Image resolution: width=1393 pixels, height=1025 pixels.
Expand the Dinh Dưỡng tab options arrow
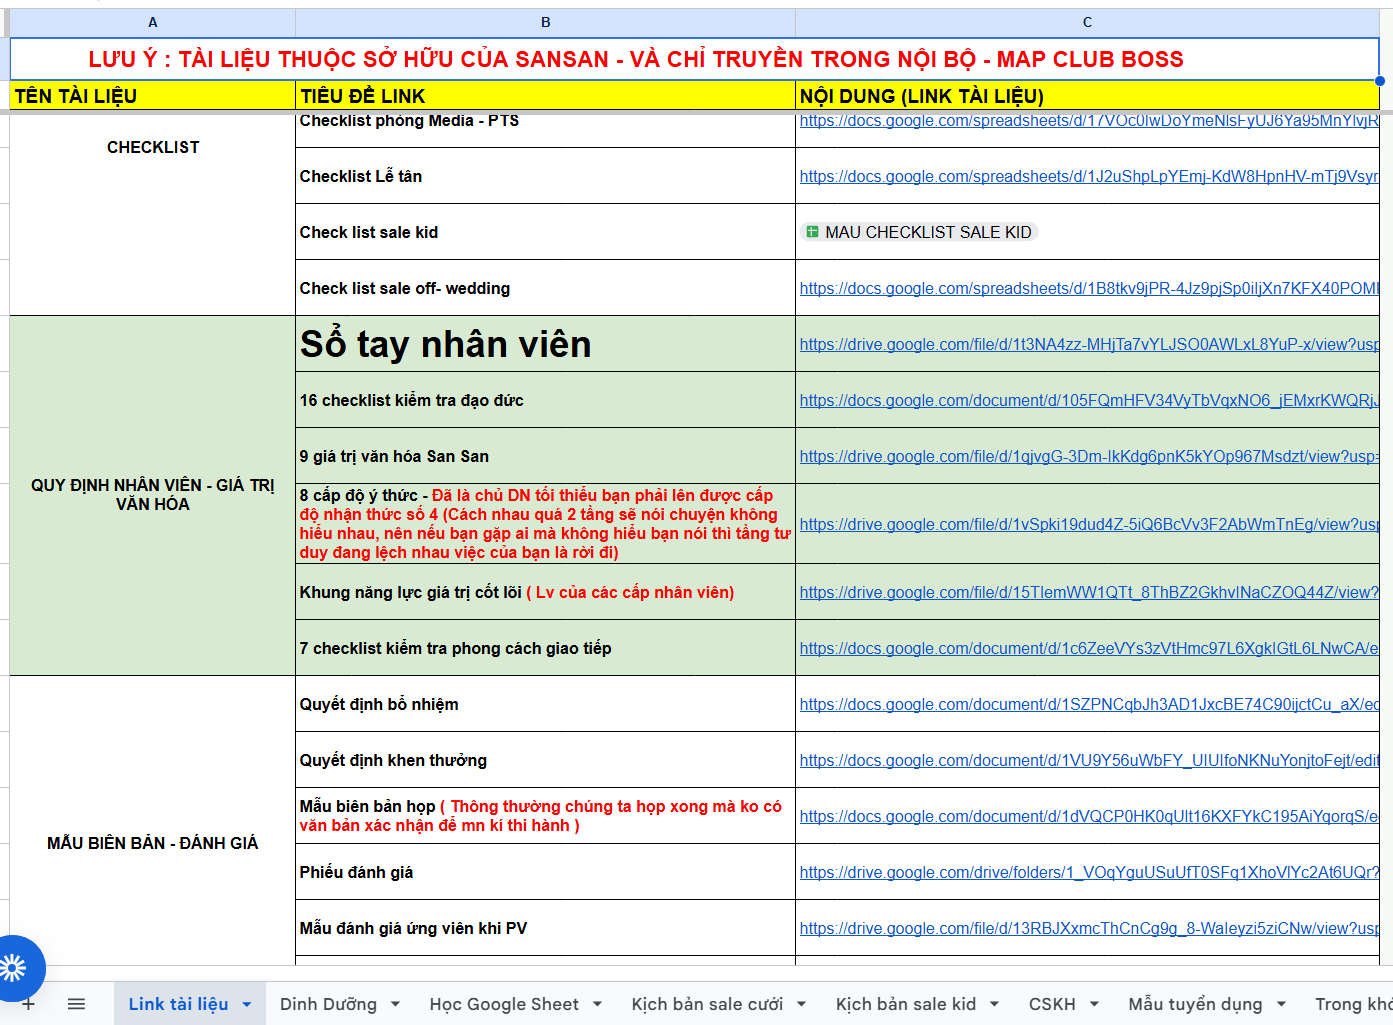pyautogui.click(x=396, y=1004)
